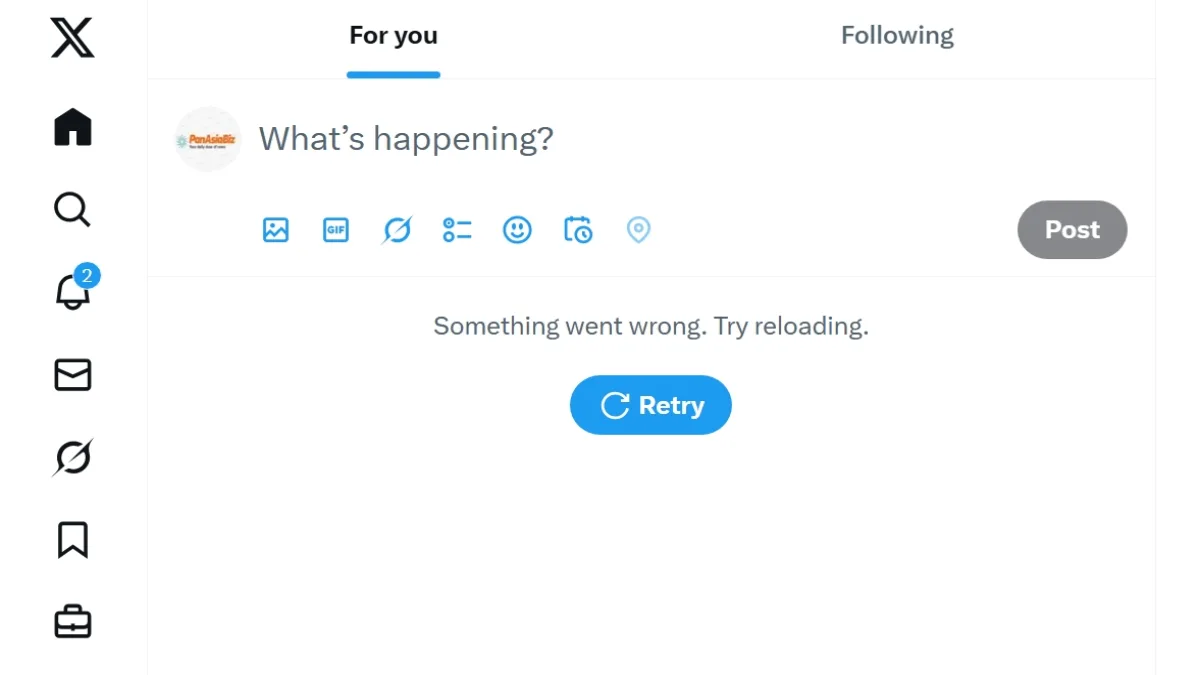Add a poll to the post
The height and width of the screenshot is (675, 1200).
click(457, 230)
